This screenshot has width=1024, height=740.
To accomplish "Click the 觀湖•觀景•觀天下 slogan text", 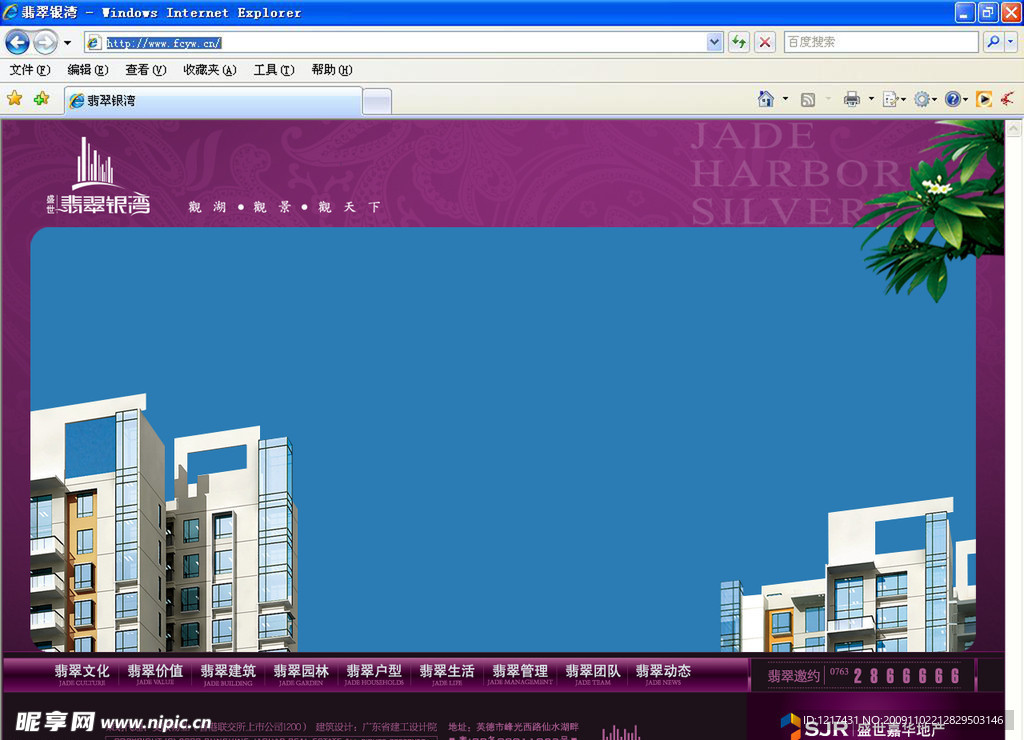I will tap(284, 207).
